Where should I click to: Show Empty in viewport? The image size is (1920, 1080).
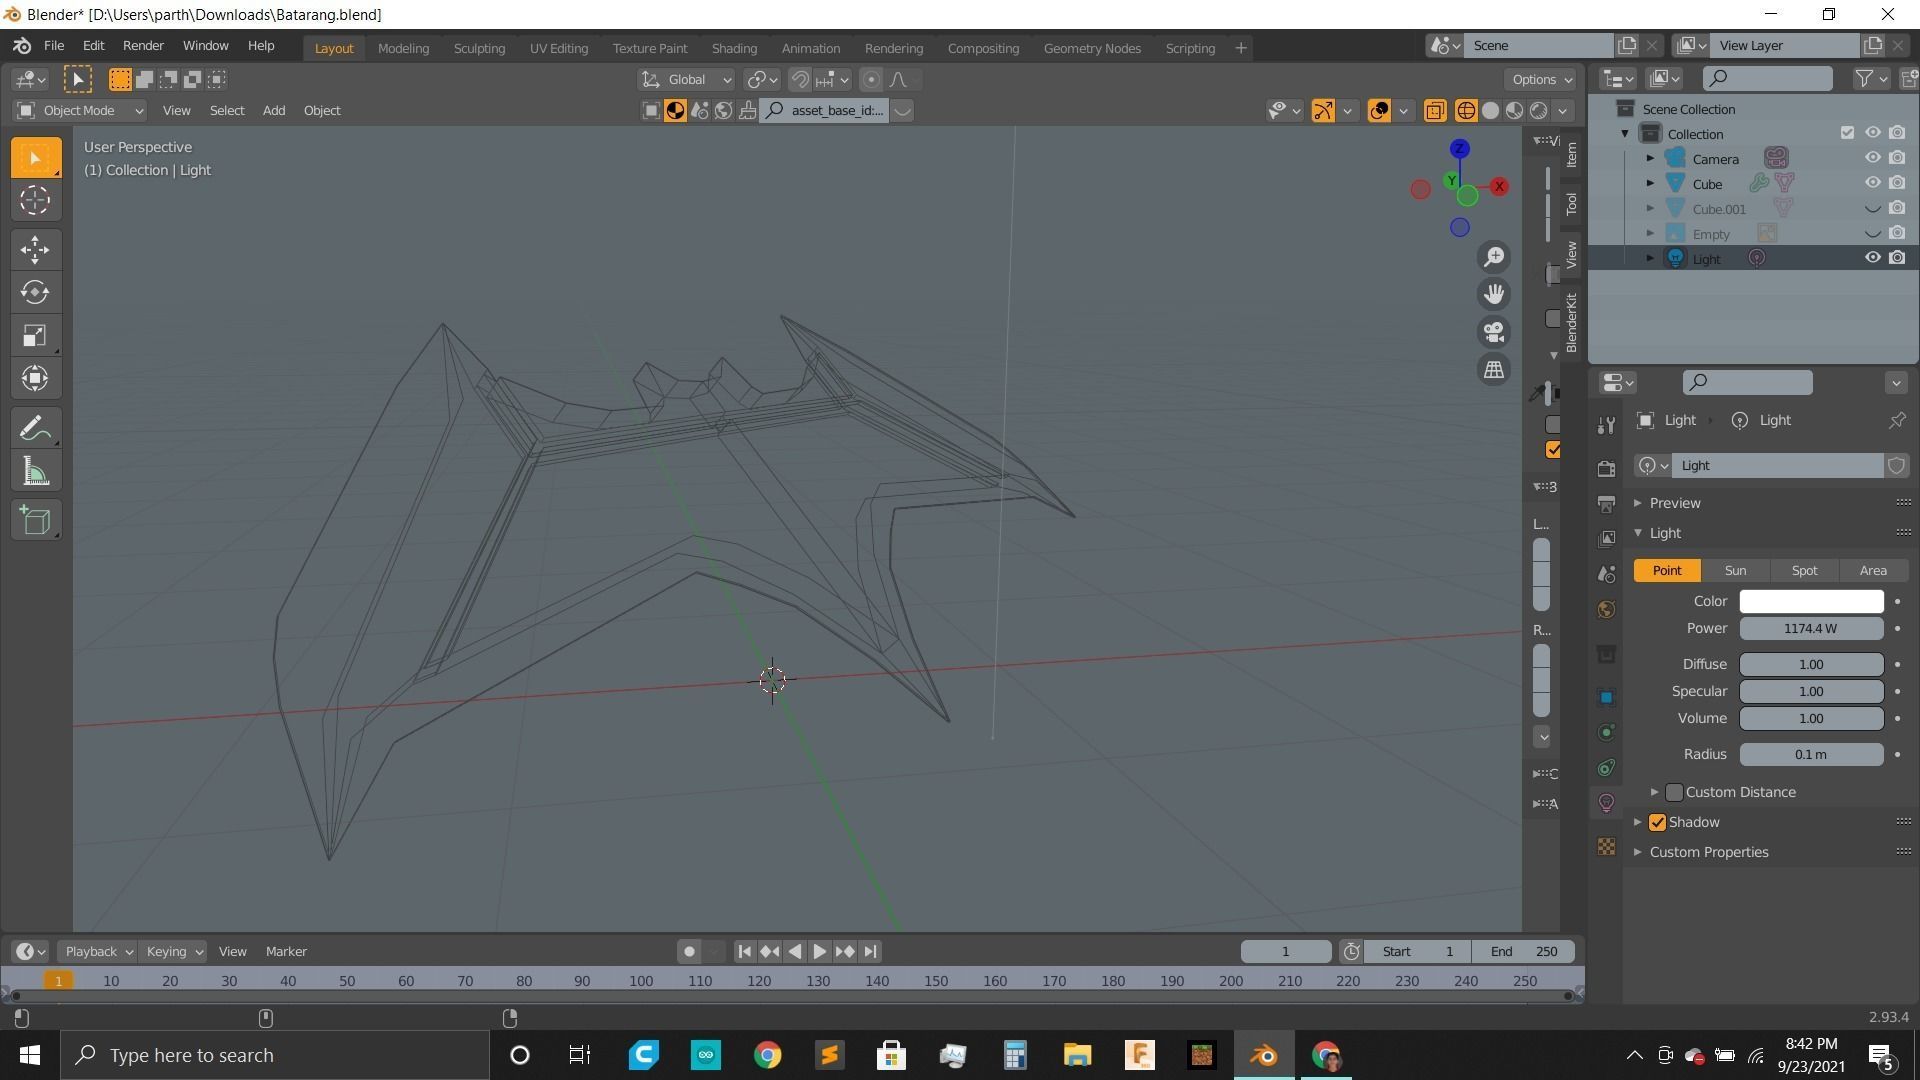tap(1872, 234)
